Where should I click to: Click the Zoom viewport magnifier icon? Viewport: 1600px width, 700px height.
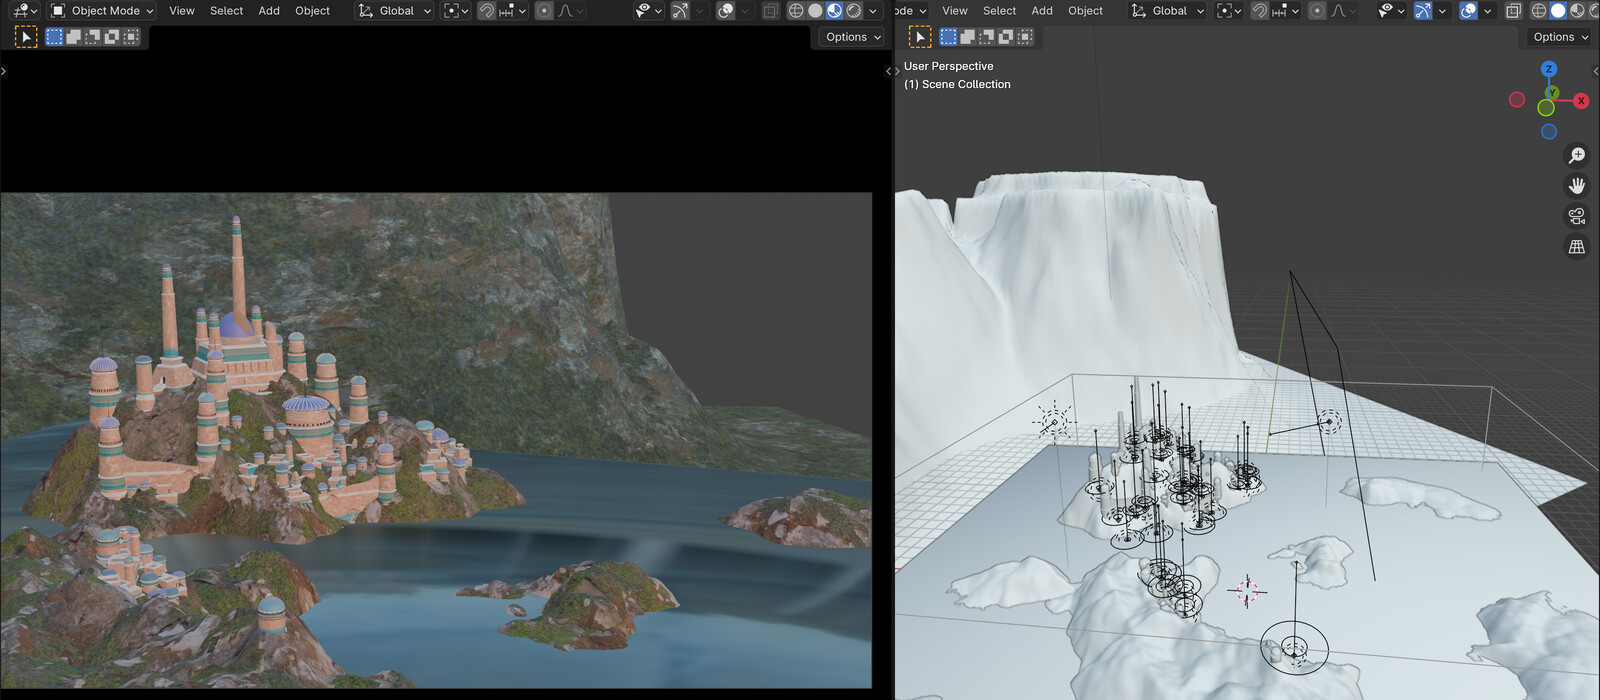point(1577,155)
